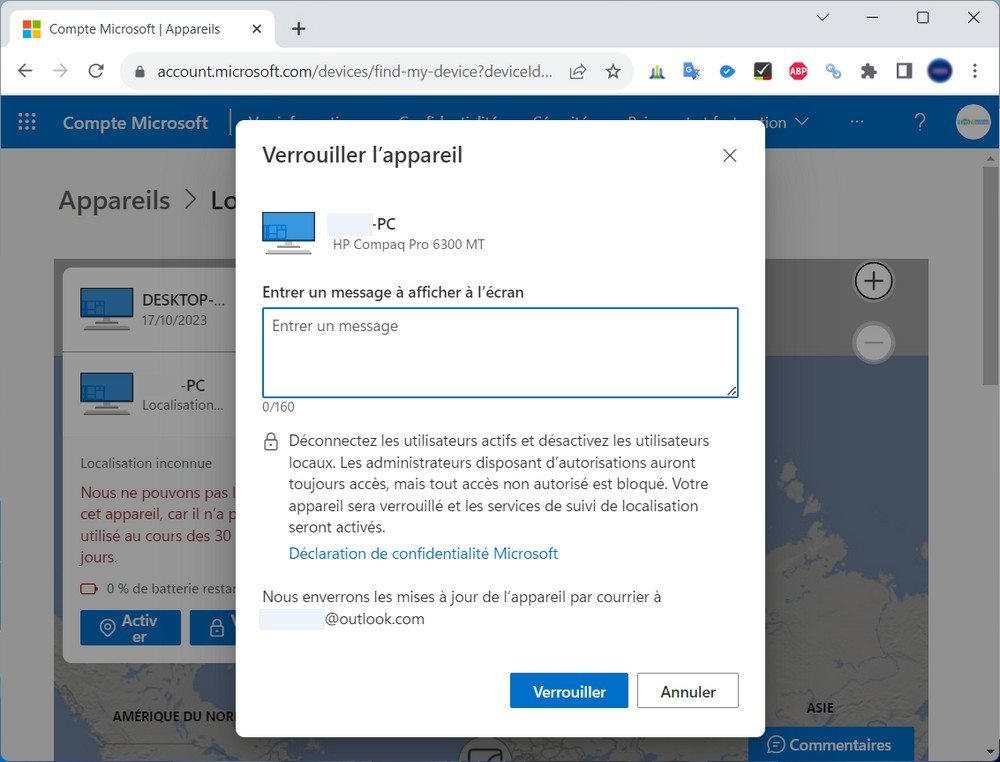Open the Chrome three-dot menu
This screenshot has width=1000, height=762.
[974, 71]
